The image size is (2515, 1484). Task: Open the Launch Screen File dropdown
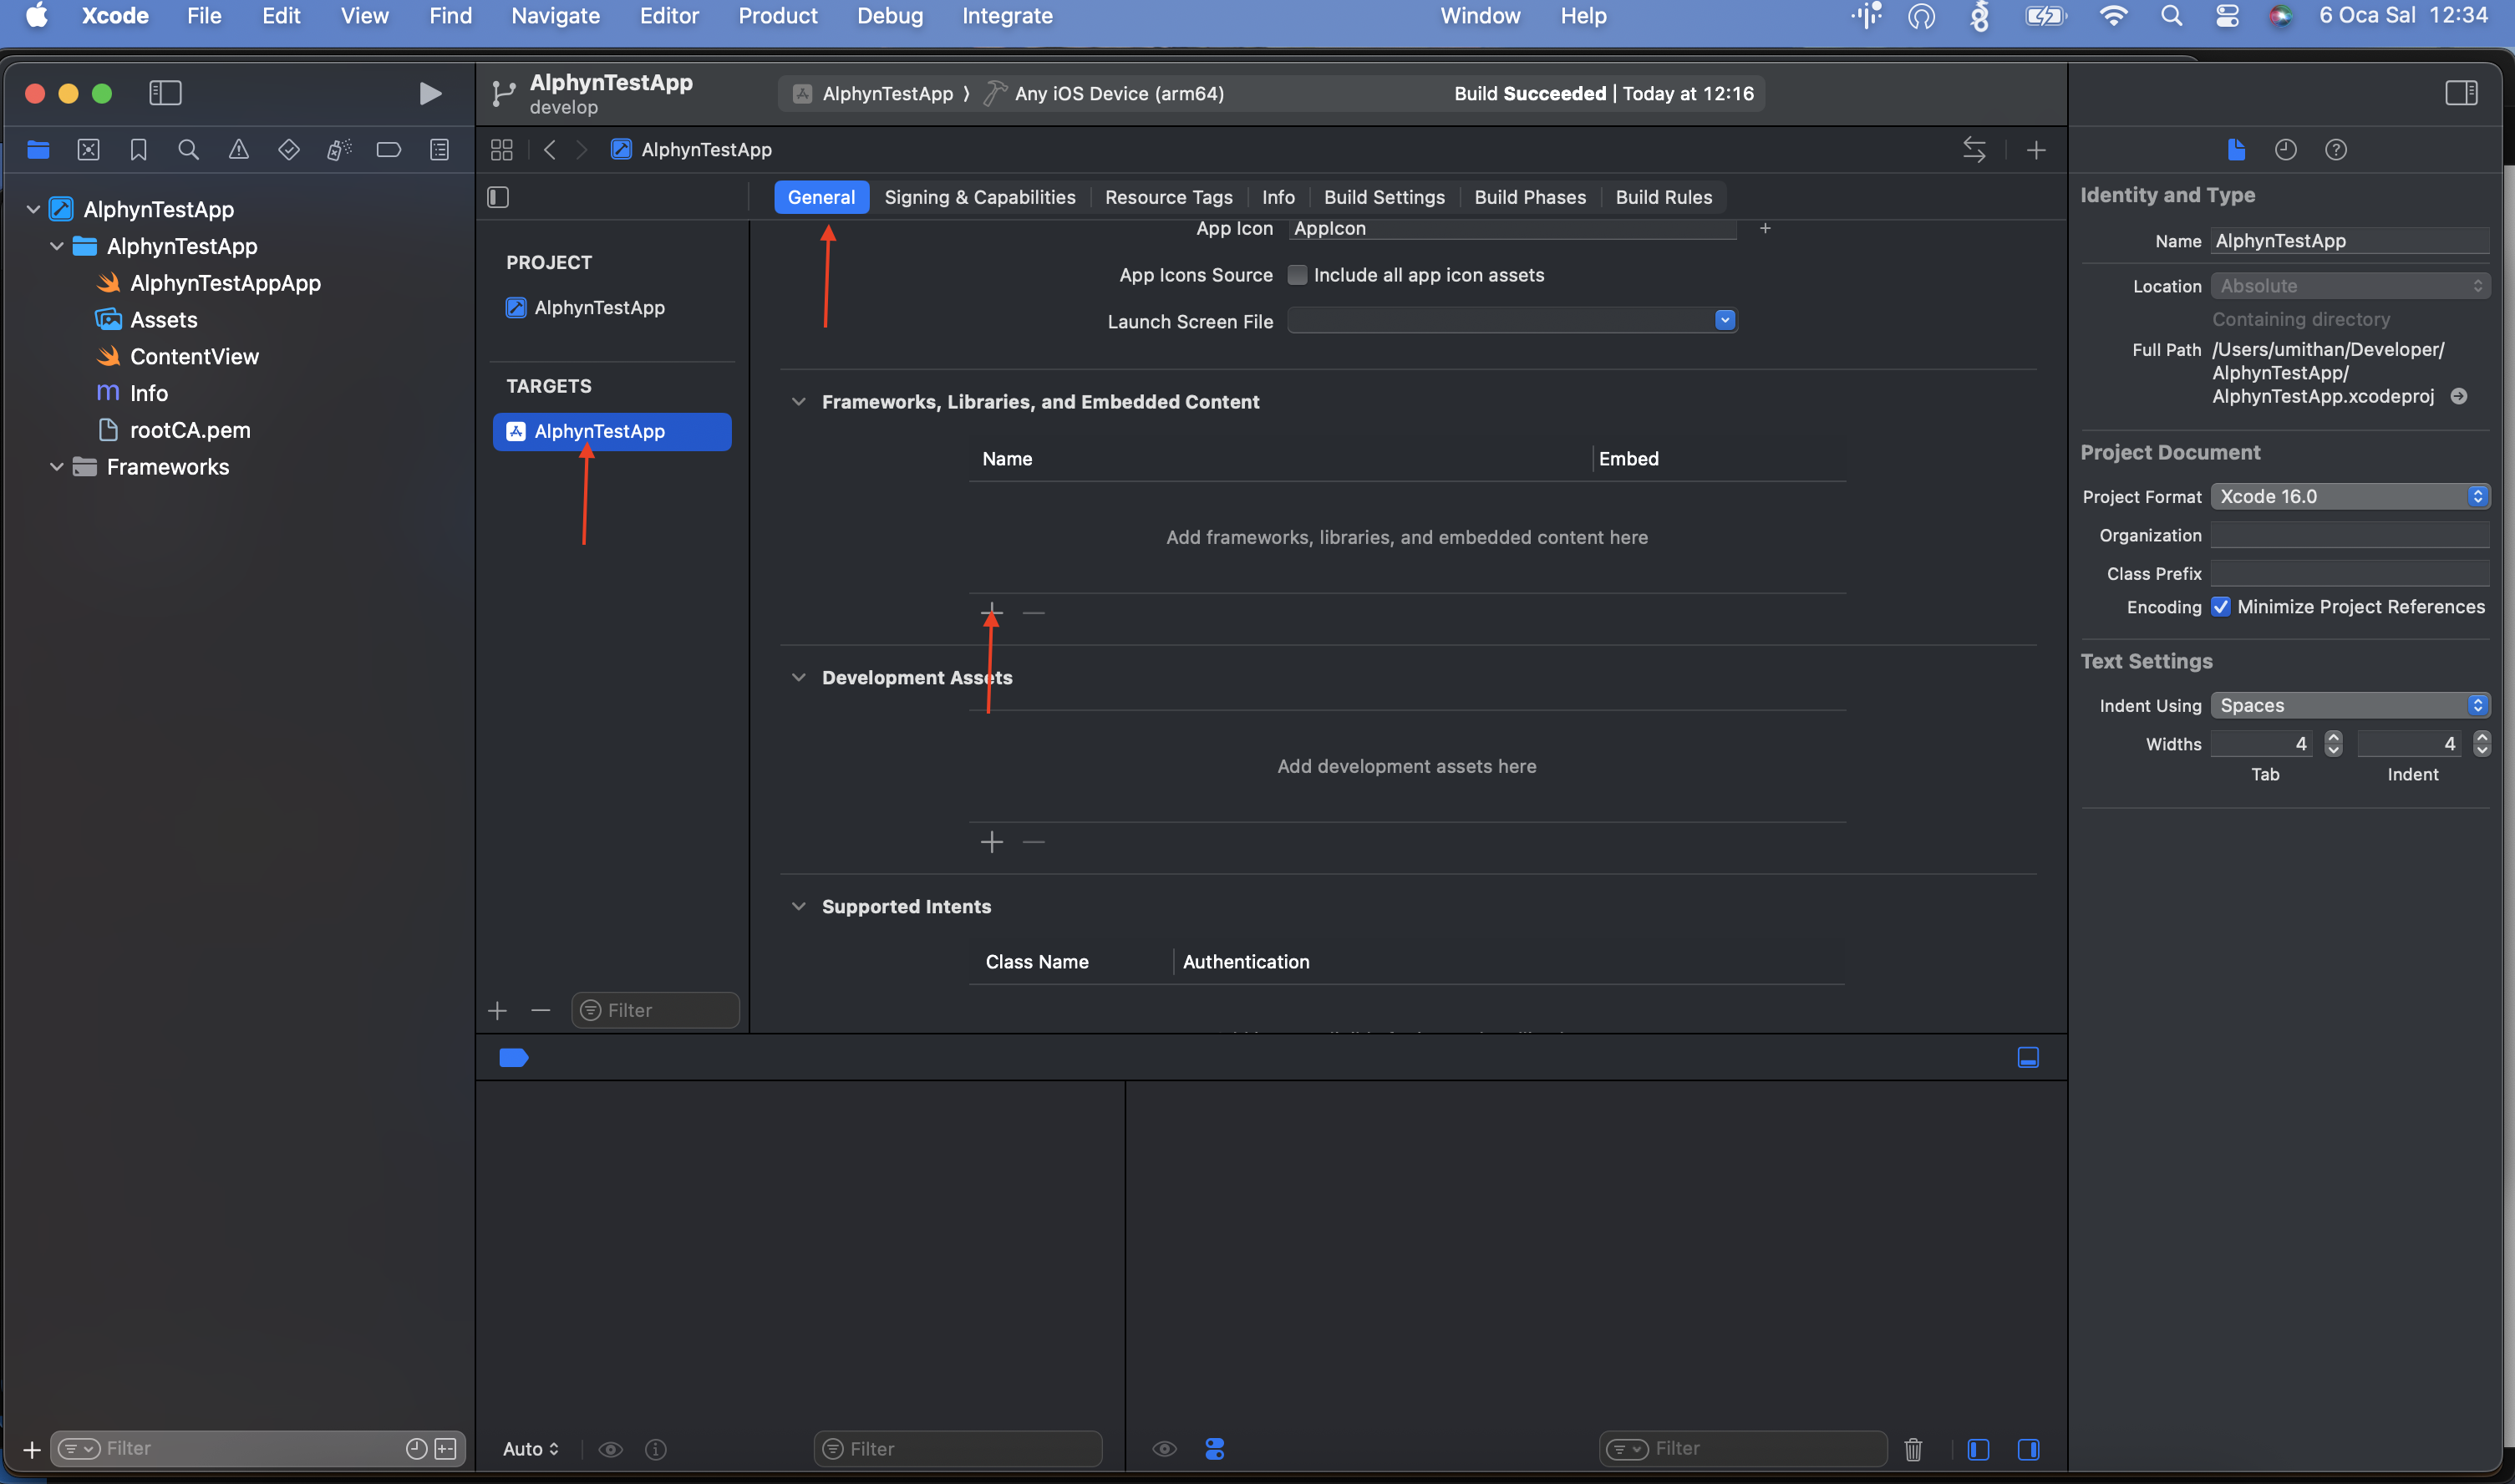pos(1725,320)
